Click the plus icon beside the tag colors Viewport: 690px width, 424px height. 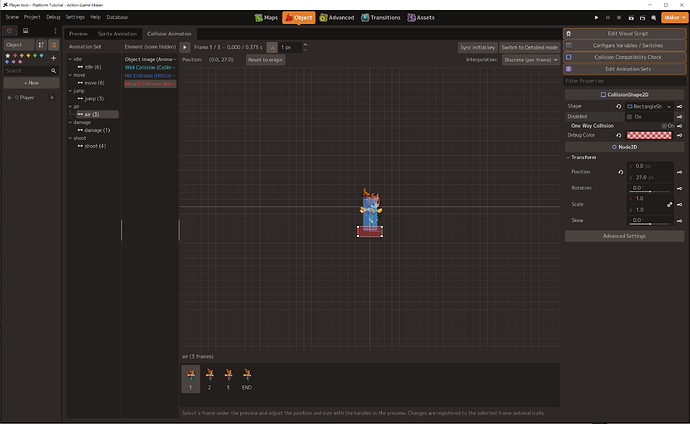54,58
